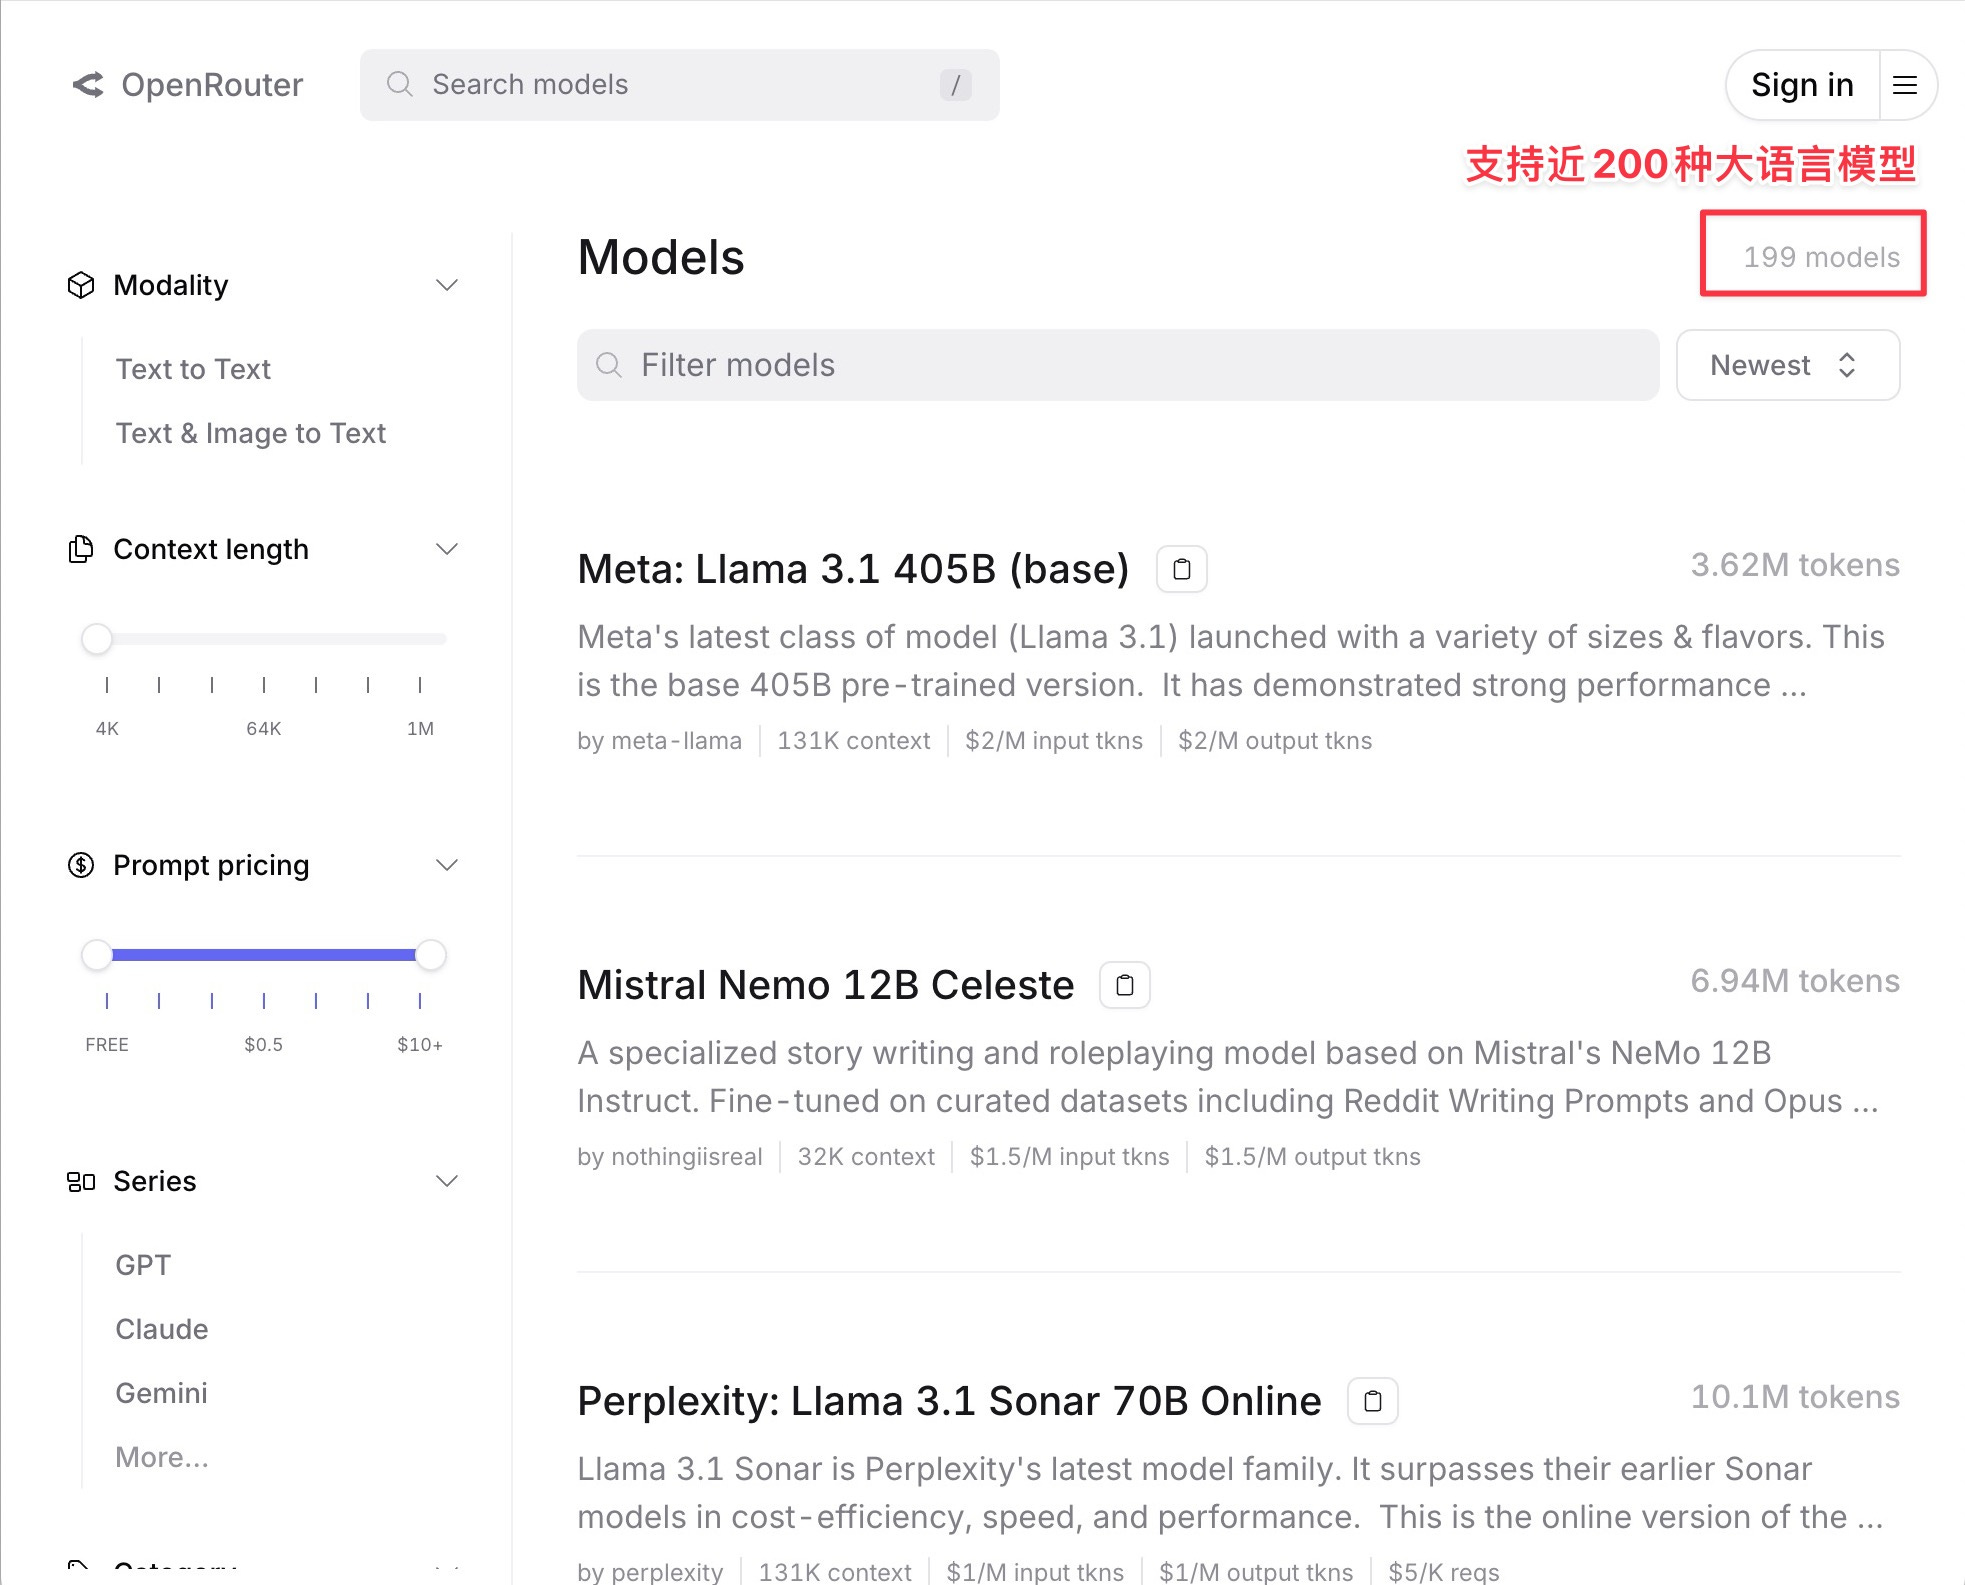This screenshot has height=1585, width=1965.
Task: Select the GPT series filter
Action: [143, 1265]
